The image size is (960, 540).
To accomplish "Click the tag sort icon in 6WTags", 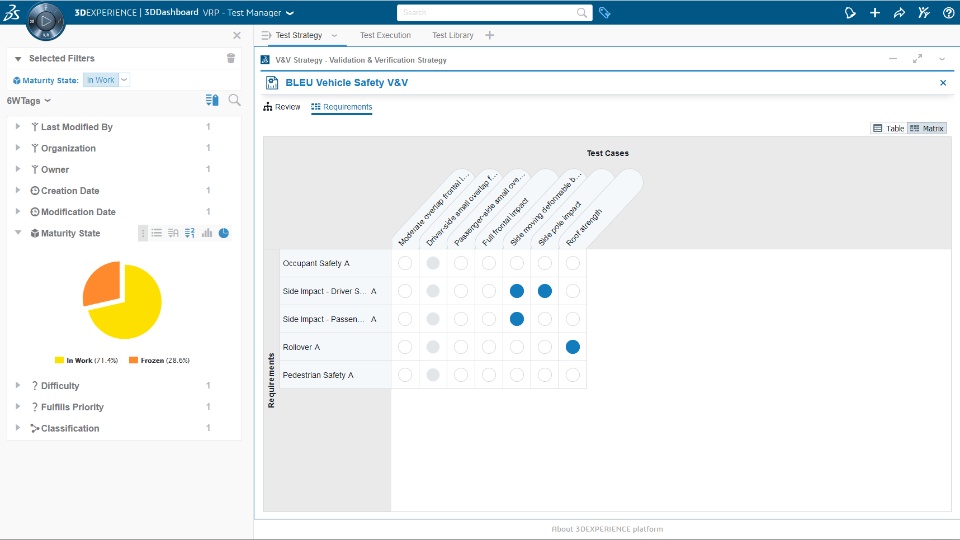I will point(212,100).
